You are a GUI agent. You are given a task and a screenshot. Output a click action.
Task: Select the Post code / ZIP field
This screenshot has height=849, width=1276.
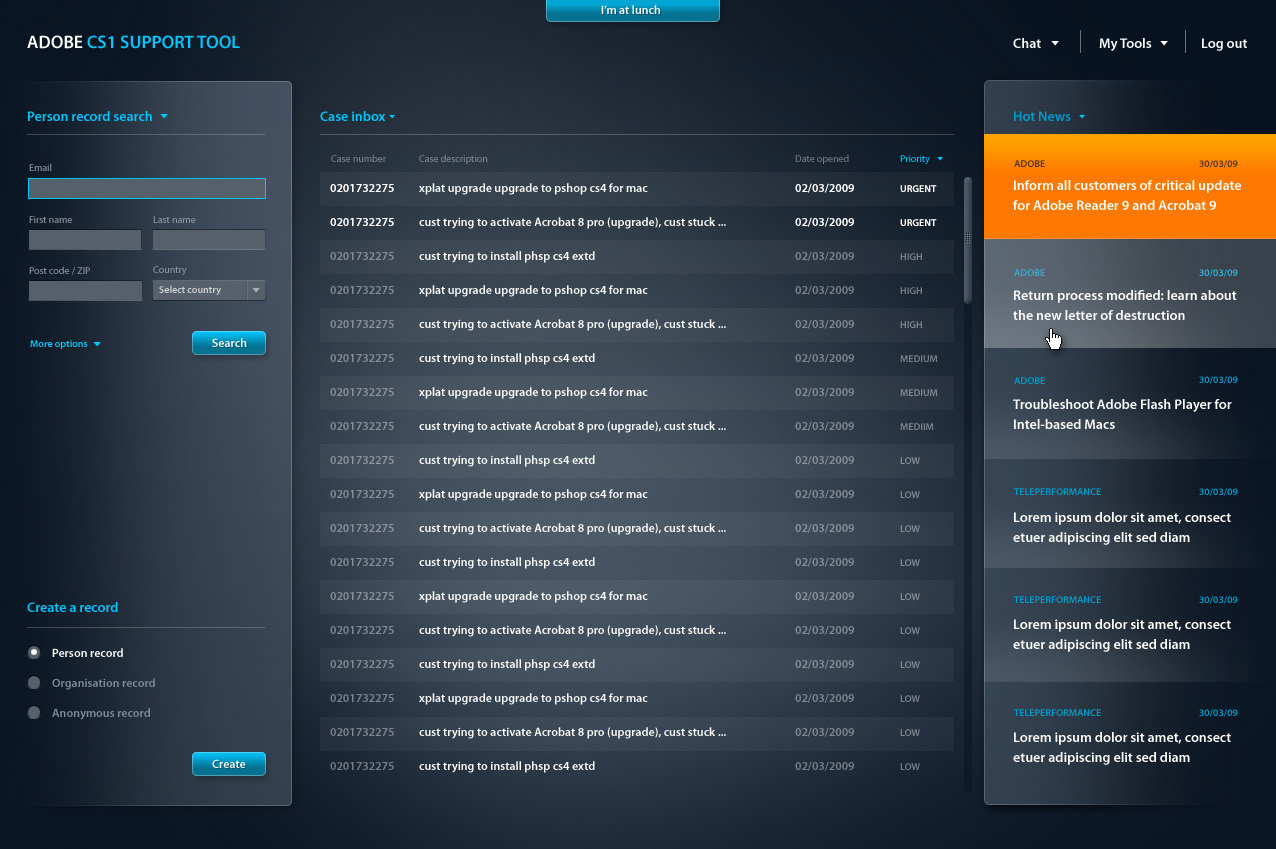click(x=85, y=290)
